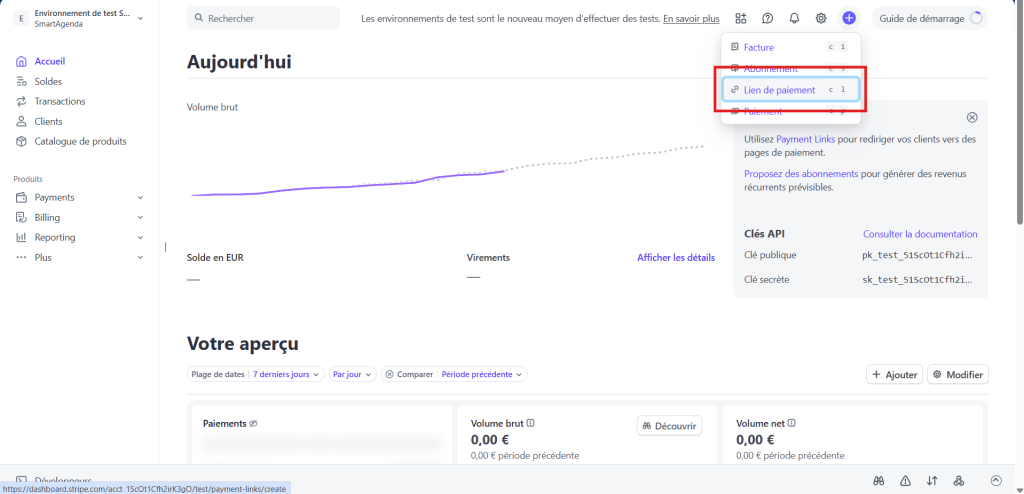Viewport: 1024px width, 494px height.
Task: Click the help question mark icon
Action: click(x=768, y=18)
